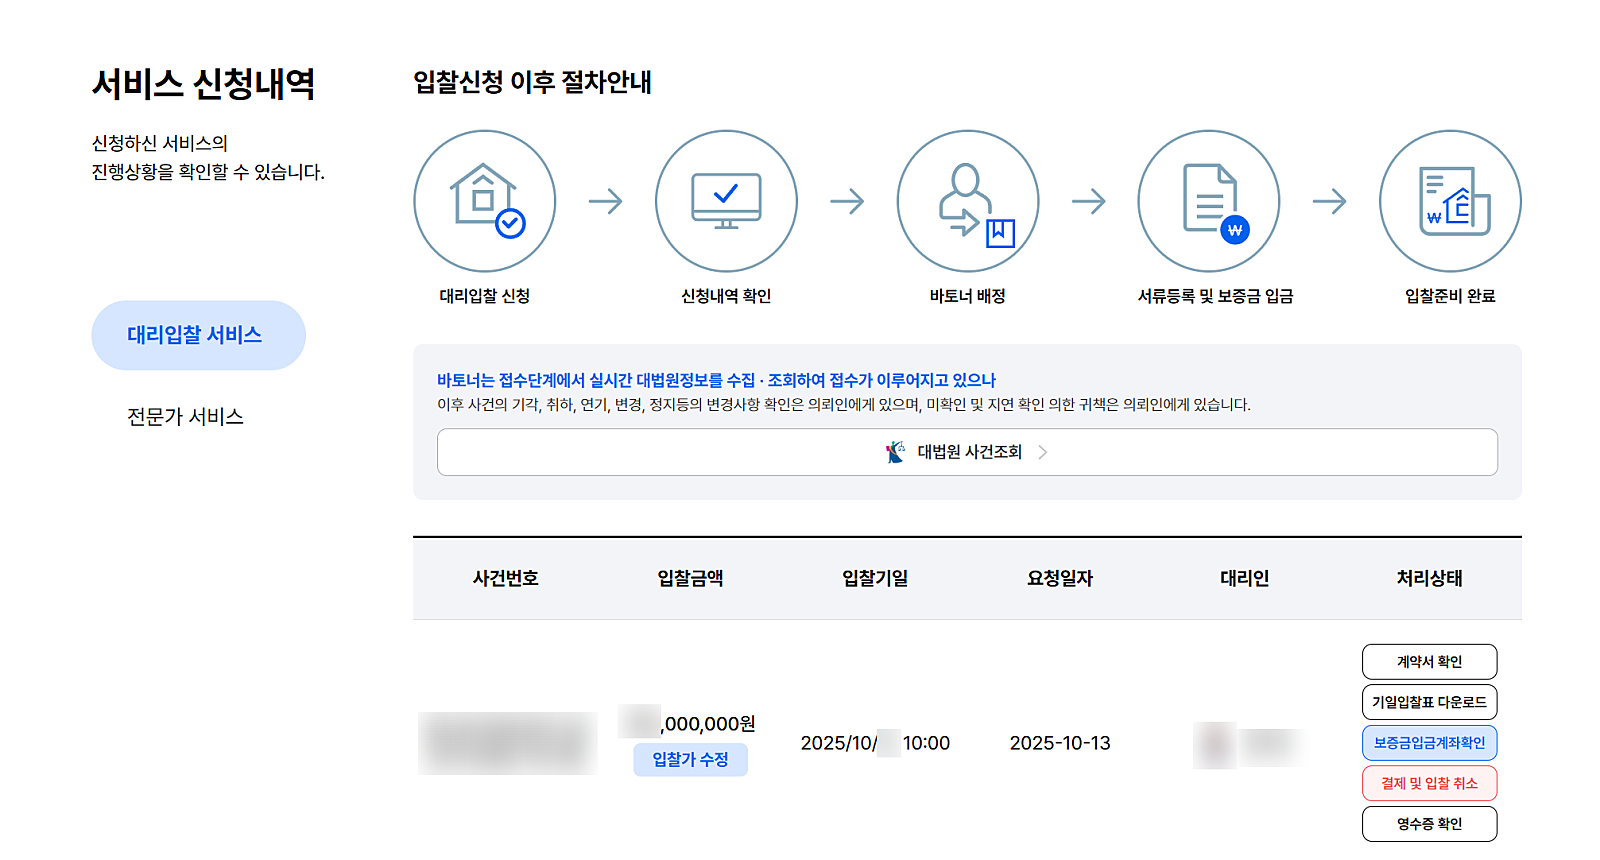
Task: Download the 기일입찰표 file
Action: 1429,702
